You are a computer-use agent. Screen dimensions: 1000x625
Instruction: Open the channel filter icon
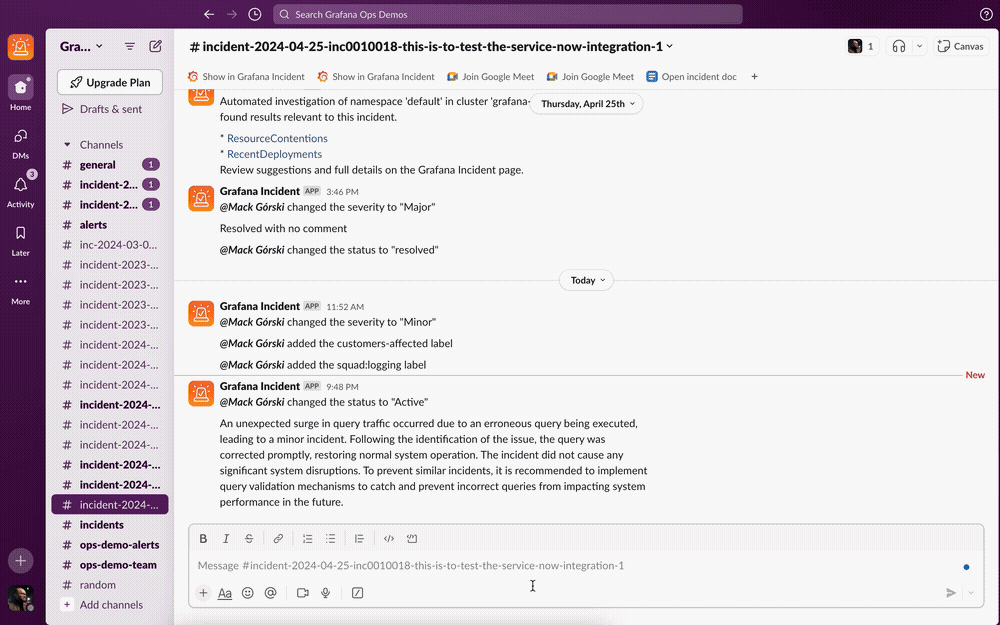(x=129, y=46)
